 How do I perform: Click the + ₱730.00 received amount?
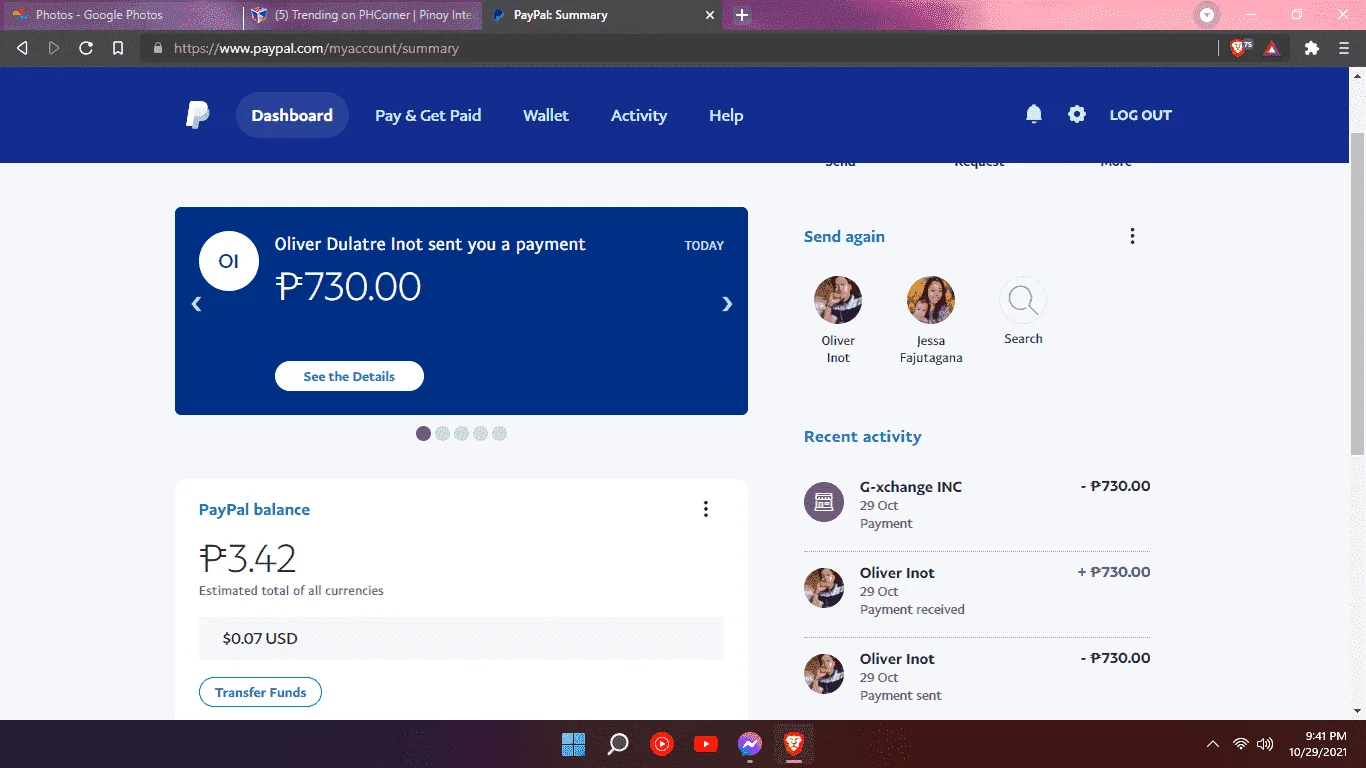pyautogui.click(x=1113, y=572)
